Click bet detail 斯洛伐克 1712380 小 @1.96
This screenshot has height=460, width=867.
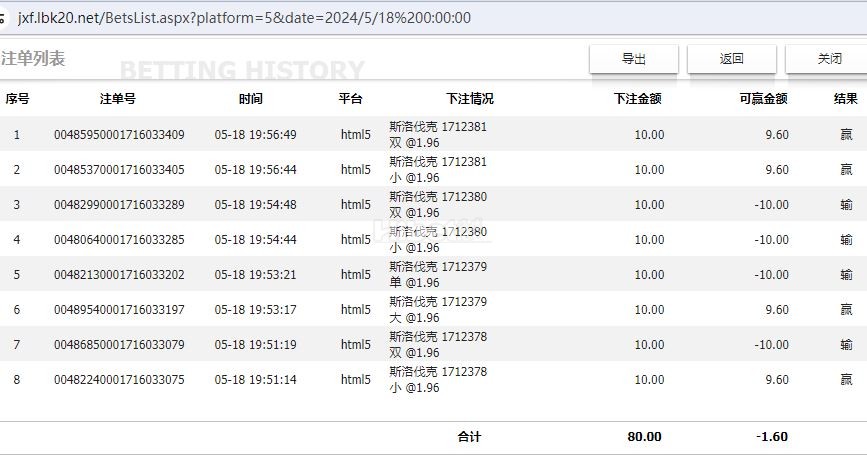[438, 239]
